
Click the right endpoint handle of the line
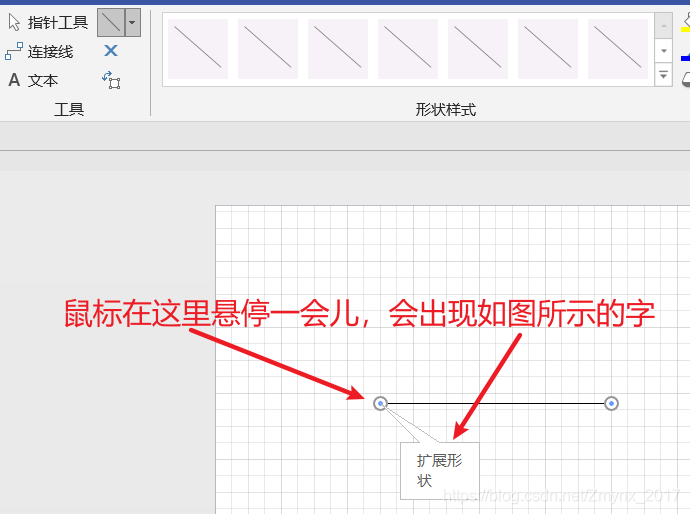click(611, 403)
